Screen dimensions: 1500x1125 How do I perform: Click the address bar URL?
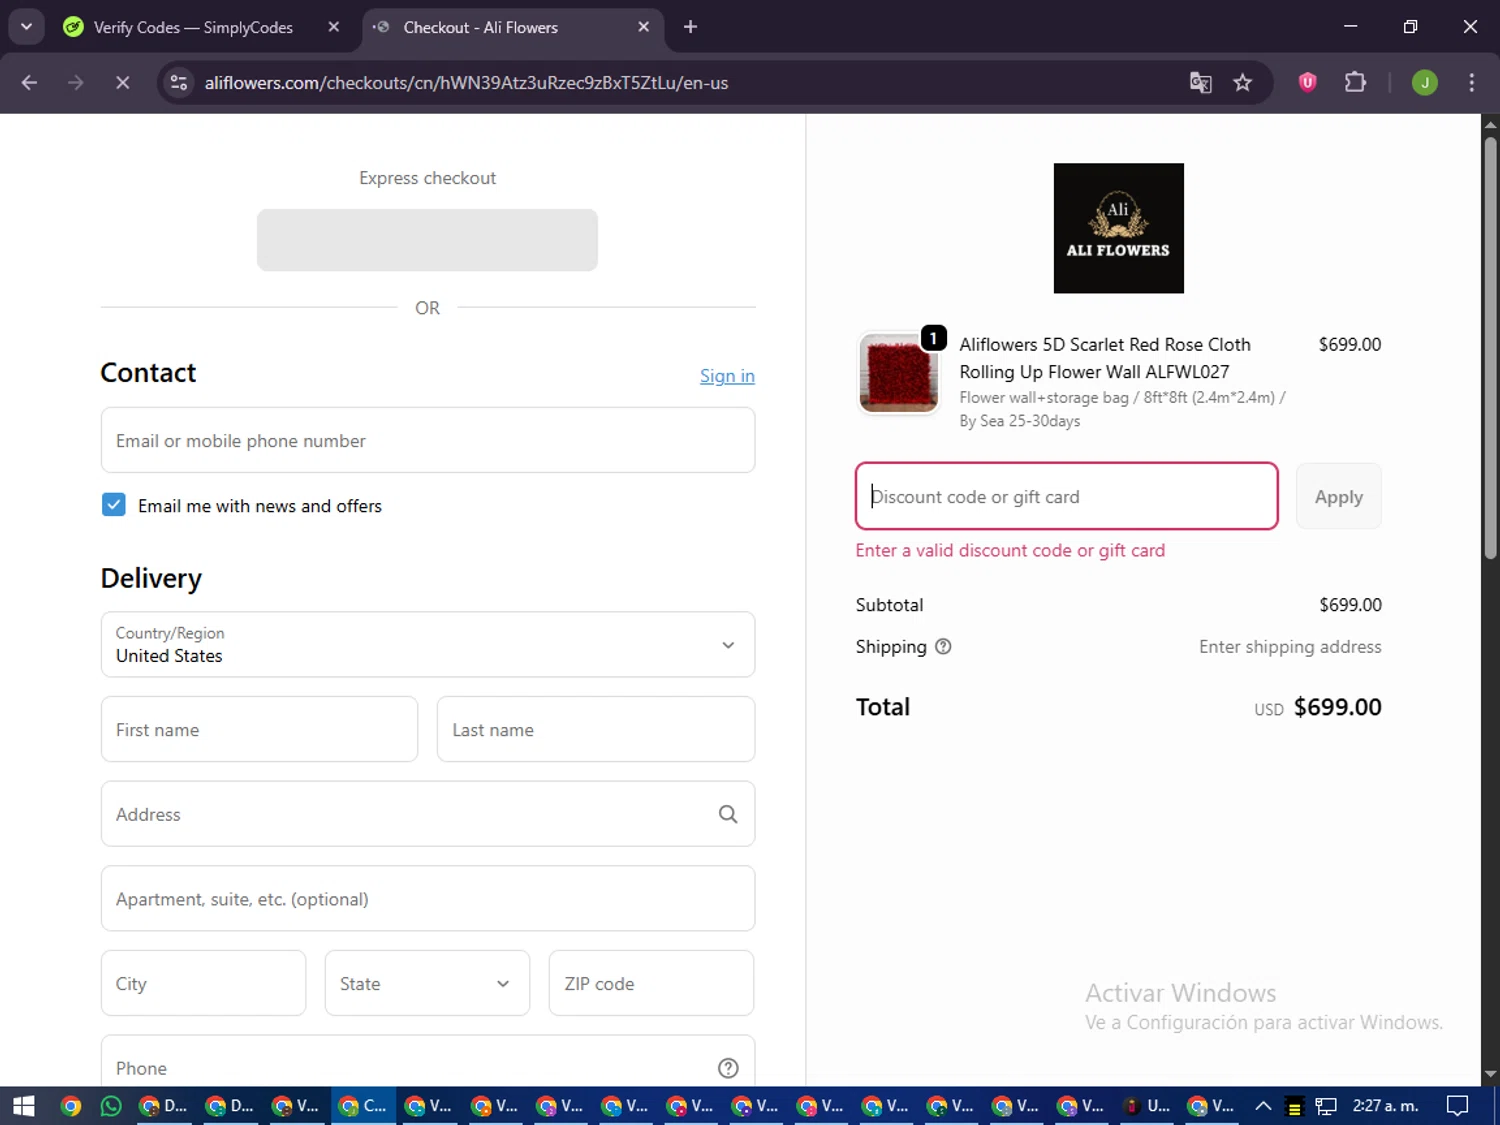coord(466,83)
